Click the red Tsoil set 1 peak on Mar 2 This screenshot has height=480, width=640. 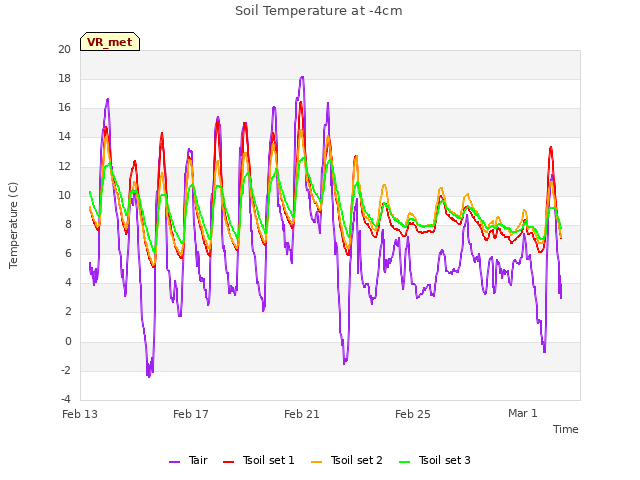pos(551,147)
